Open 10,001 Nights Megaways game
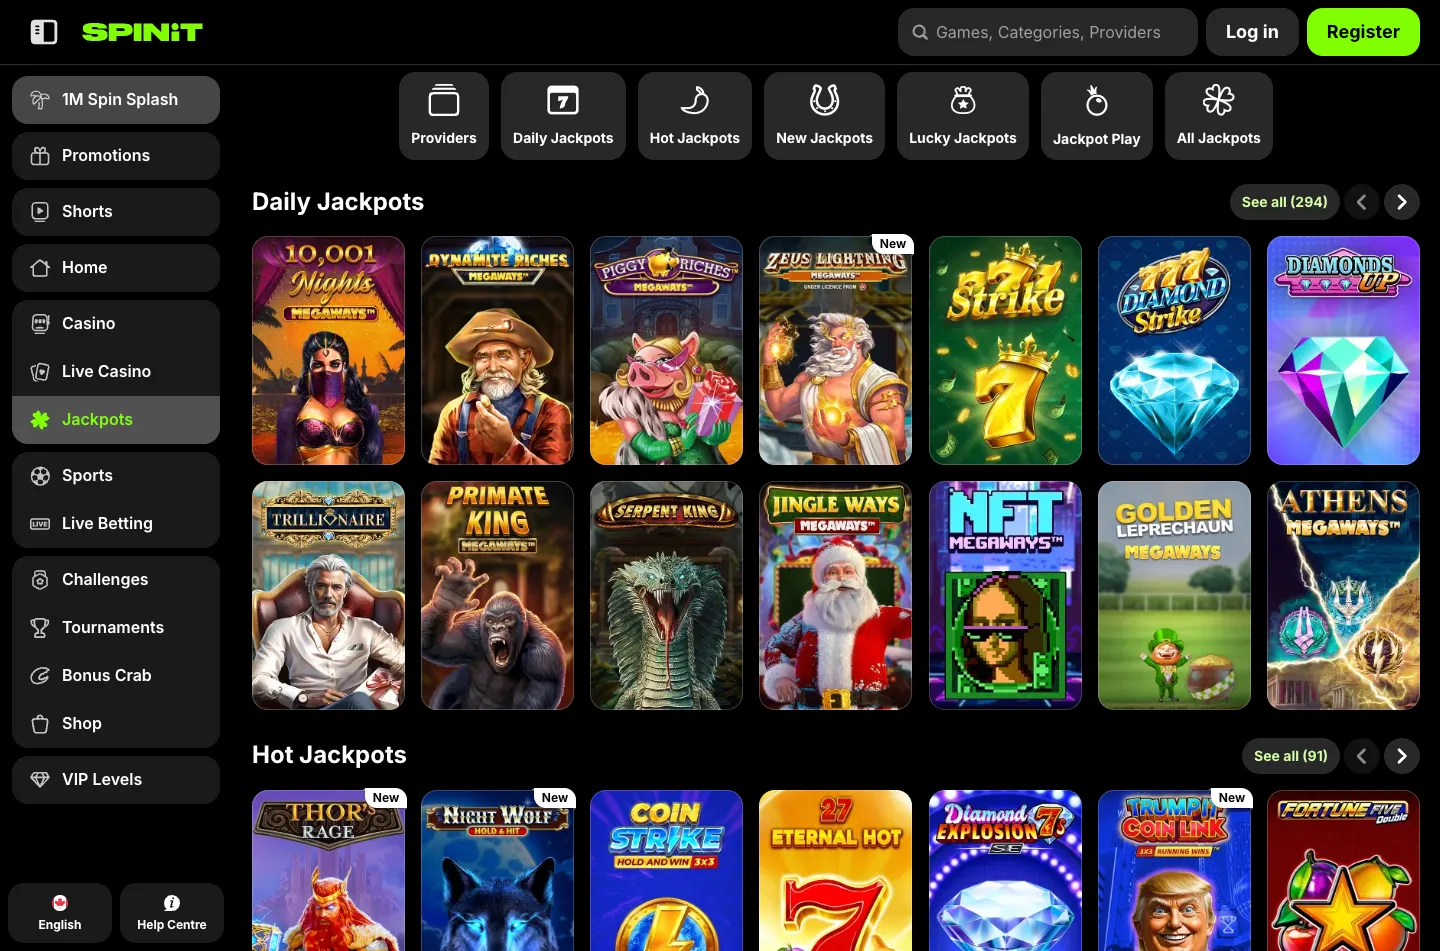Image resolution: width=1440 pixels, height=951 pixels. [328, 351]
